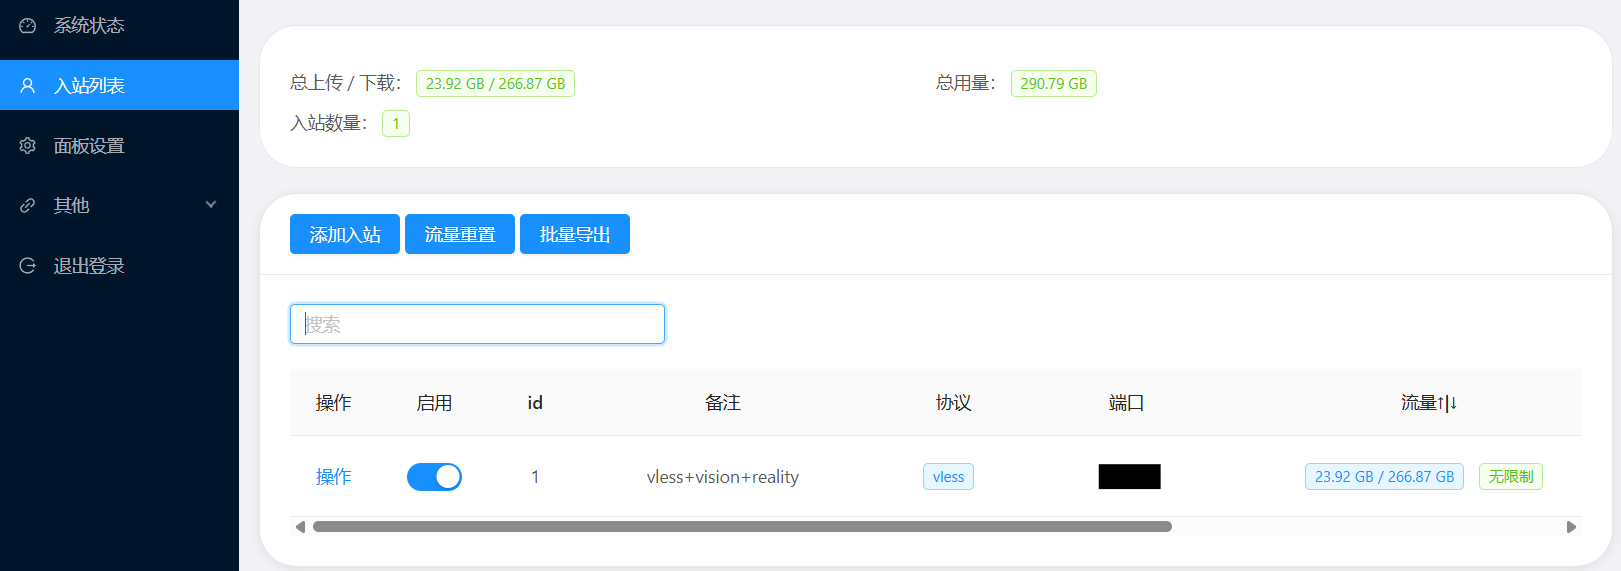Click the 290.79 GB total usage tag
Screen dimensions: 1621x571
(1054, 84)
